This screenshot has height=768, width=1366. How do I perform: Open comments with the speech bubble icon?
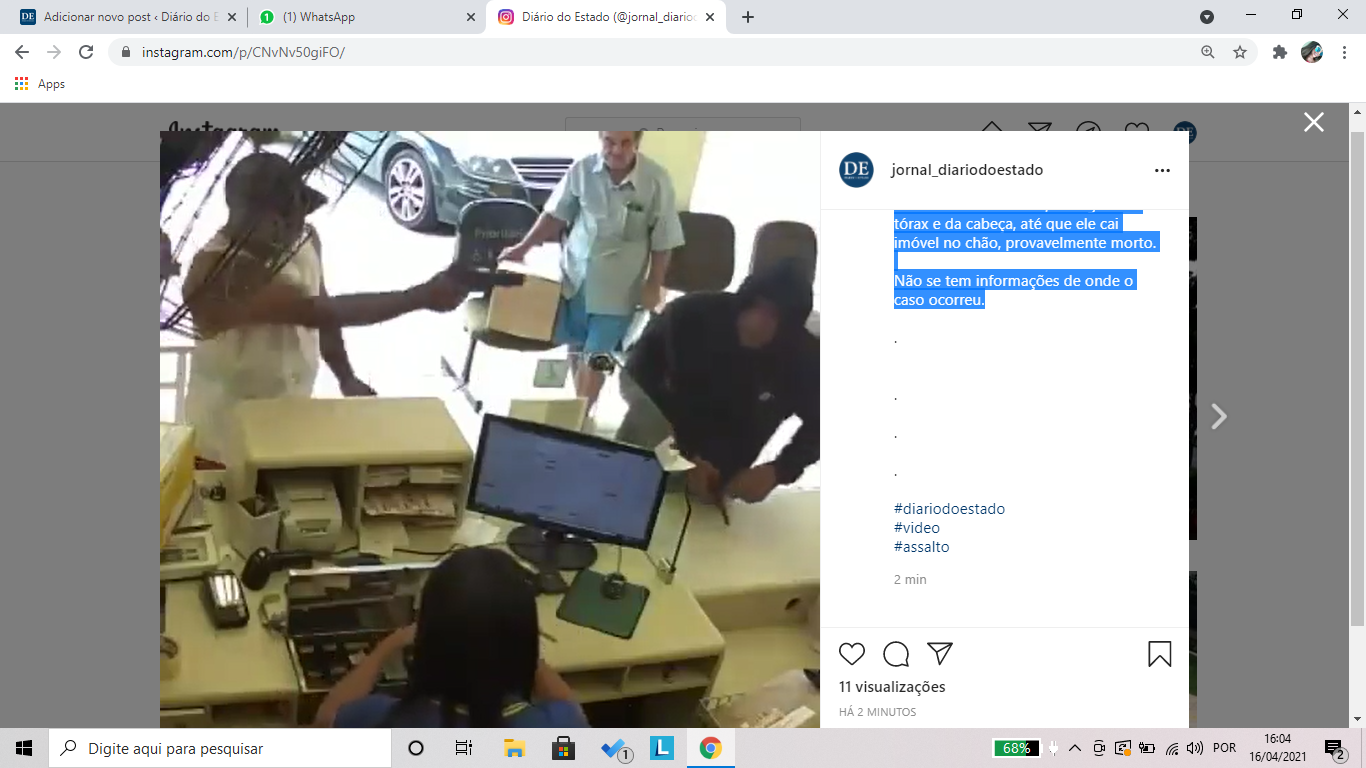pos(896,654)
